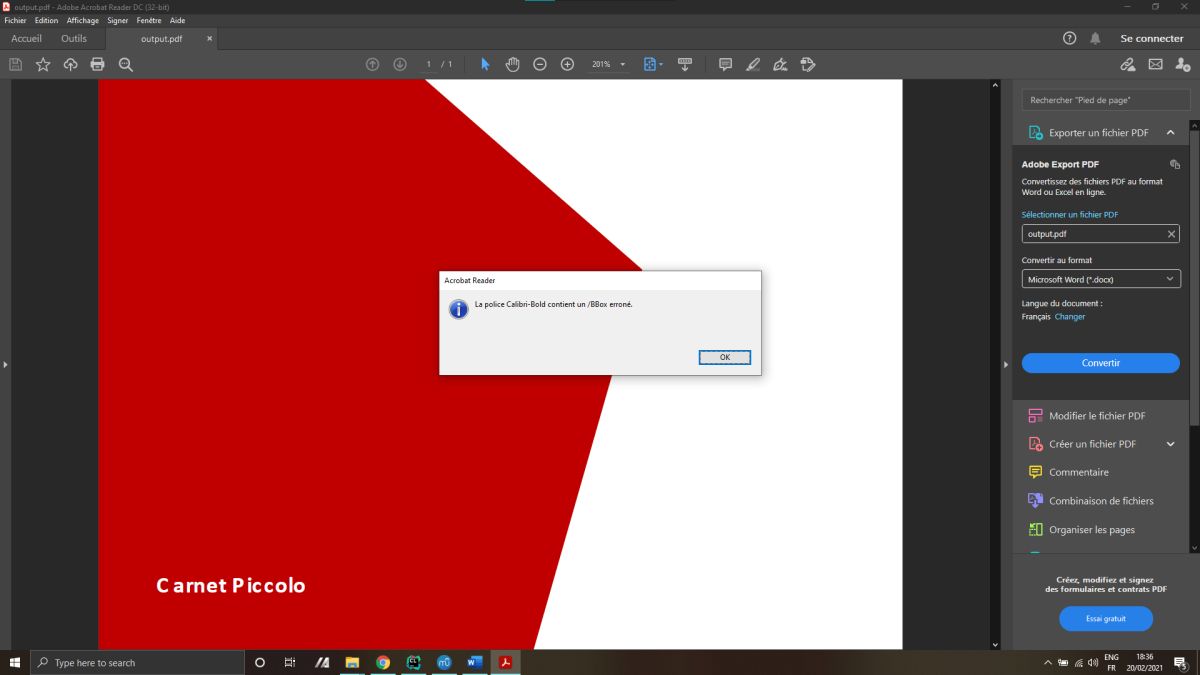This screenshot has height=675, width=1200.
Task: Open the Aide menu
Action: [177, 20]
